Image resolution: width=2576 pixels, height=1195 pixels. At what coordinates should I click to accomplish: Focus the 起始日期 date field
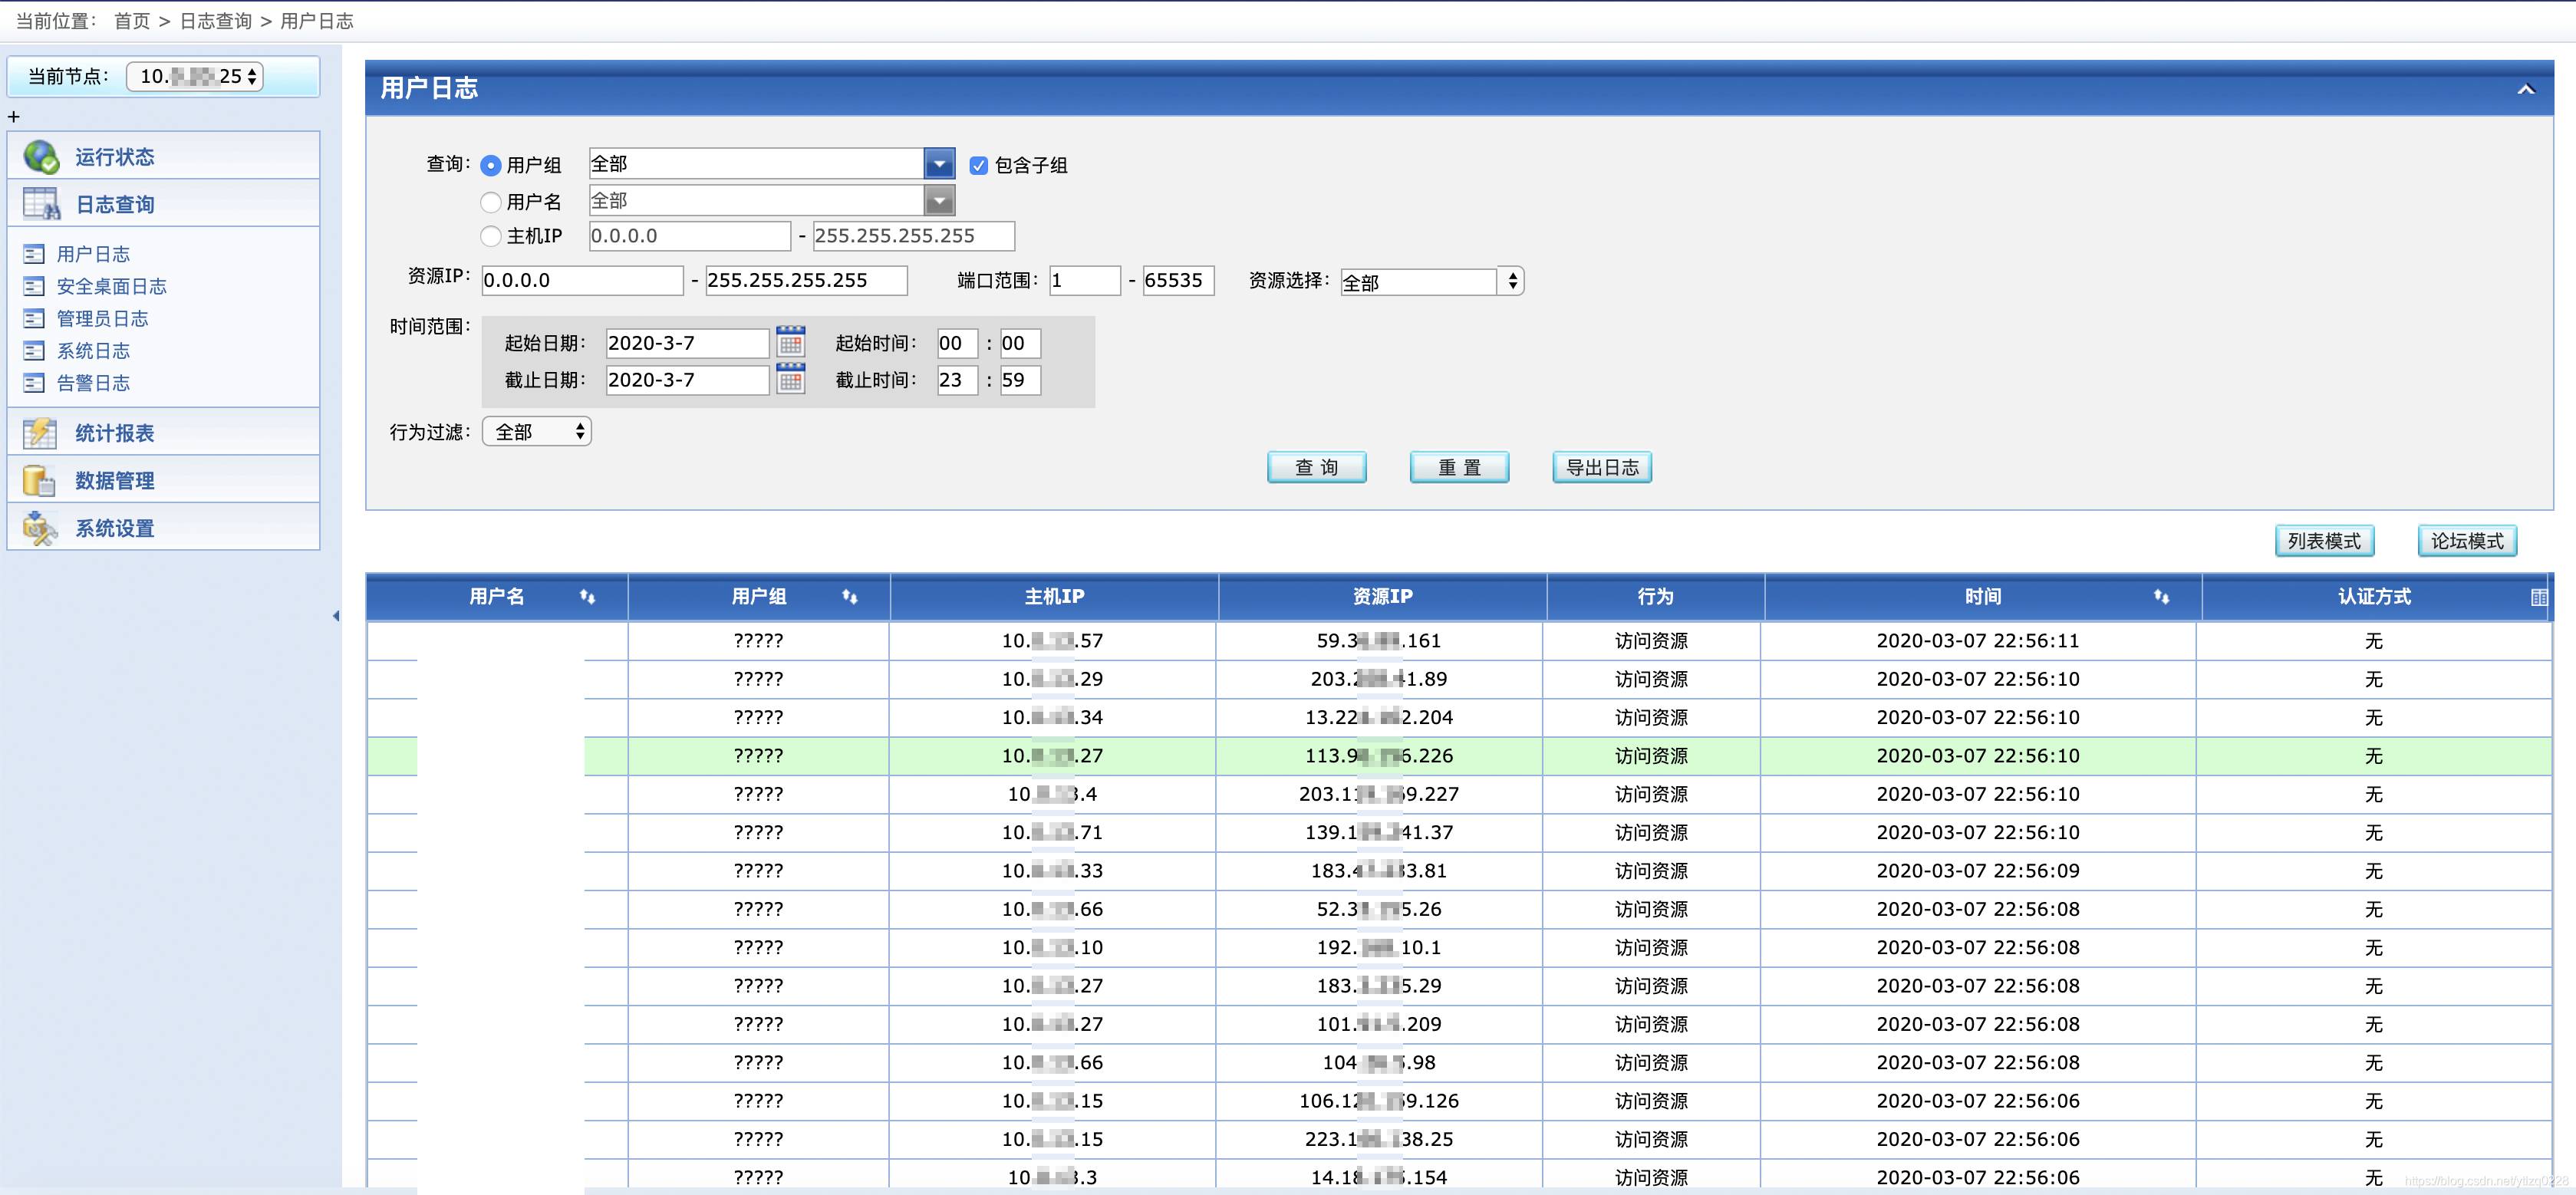[688, 343]
